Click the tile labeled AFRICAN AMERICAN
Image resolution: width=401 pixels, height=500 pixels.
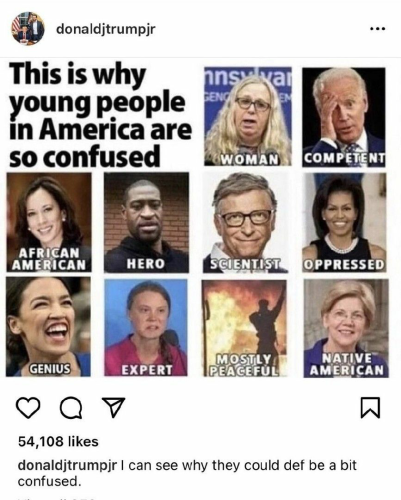point(49,222)
